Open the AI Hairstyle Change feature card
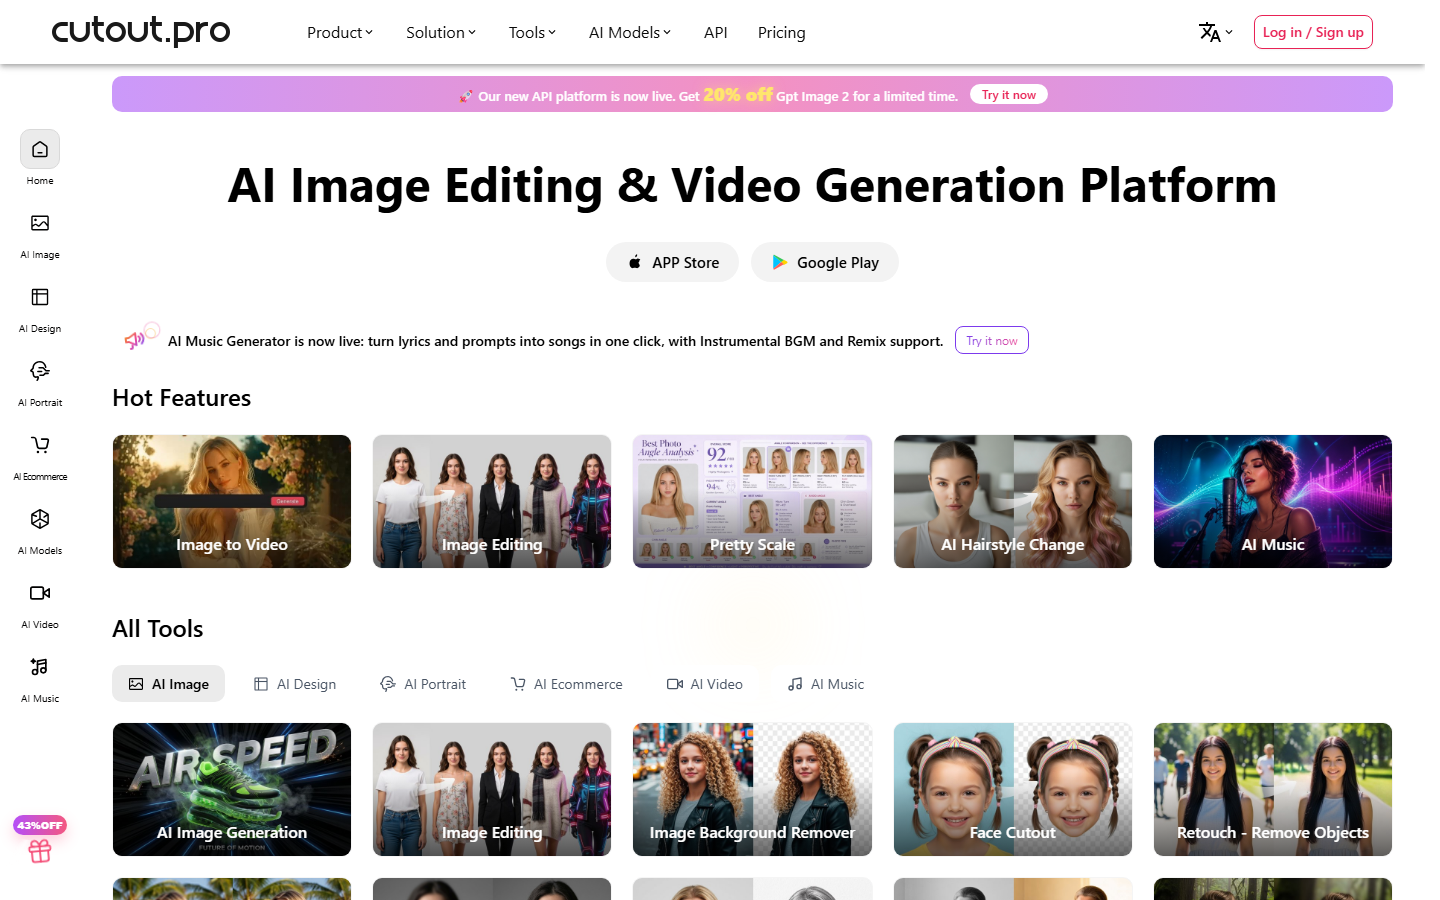This screenshot has height=900, width=1440. [1013, 501]
